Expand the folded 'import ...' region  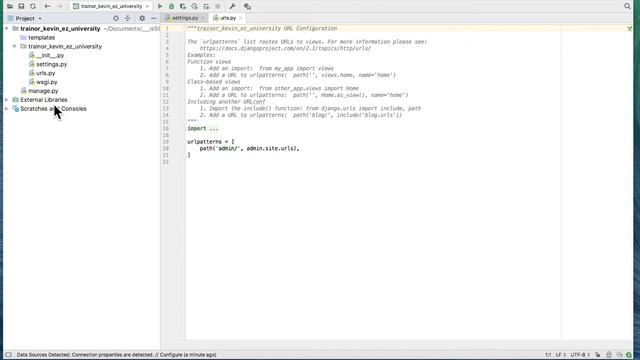[203, 128]
